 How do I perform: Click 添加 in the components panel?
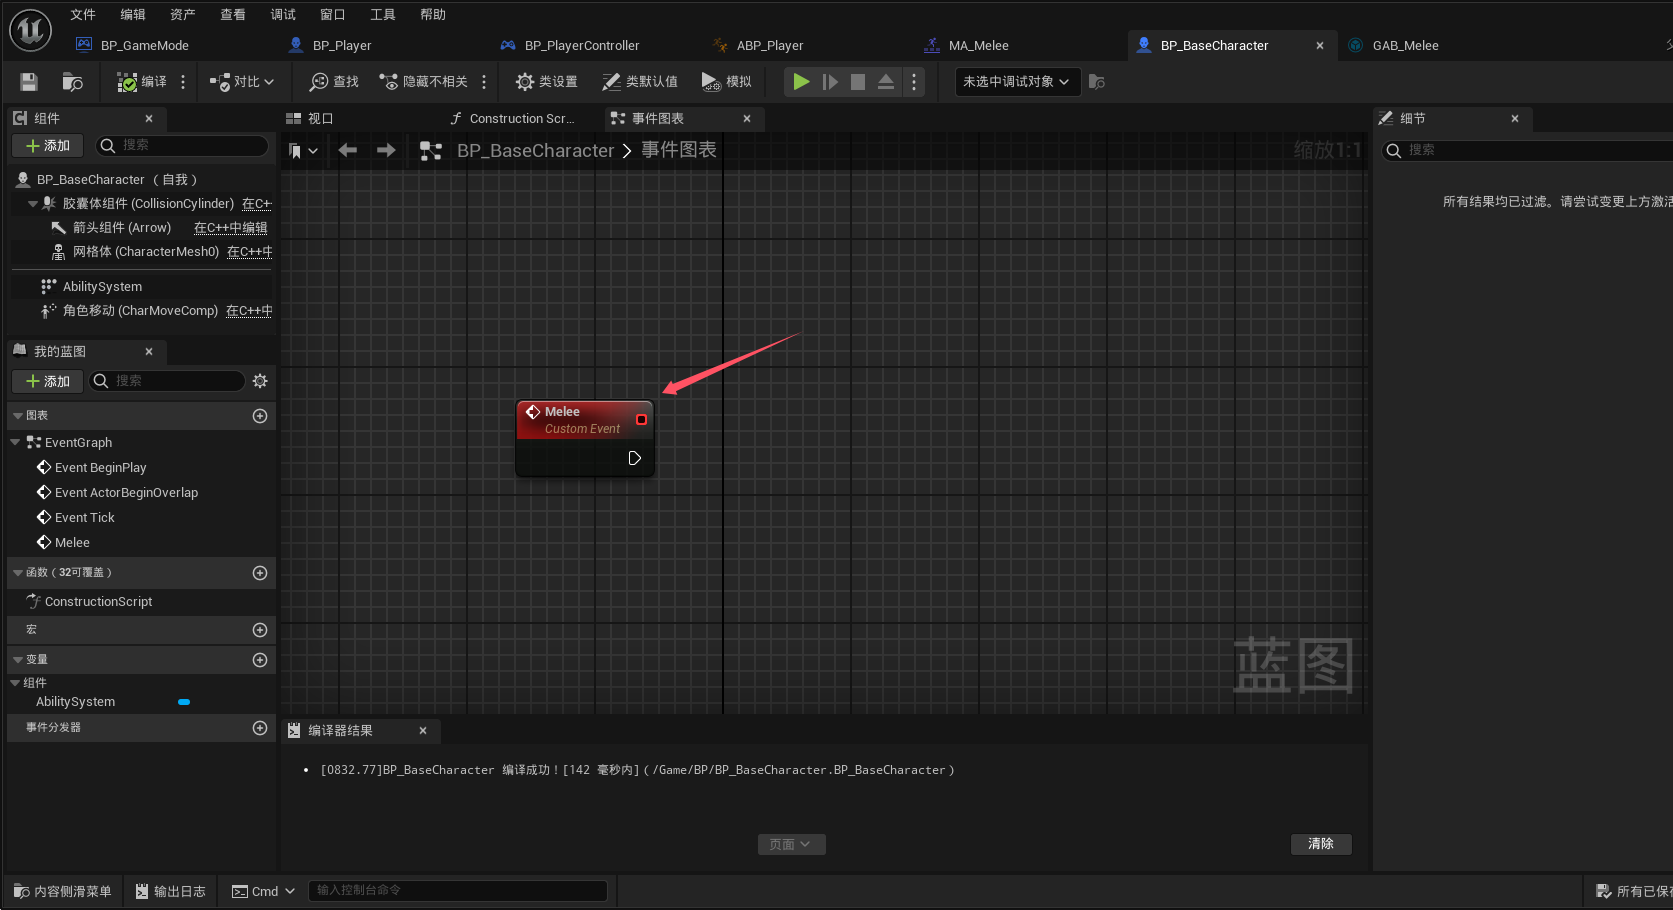pos(47,146)
